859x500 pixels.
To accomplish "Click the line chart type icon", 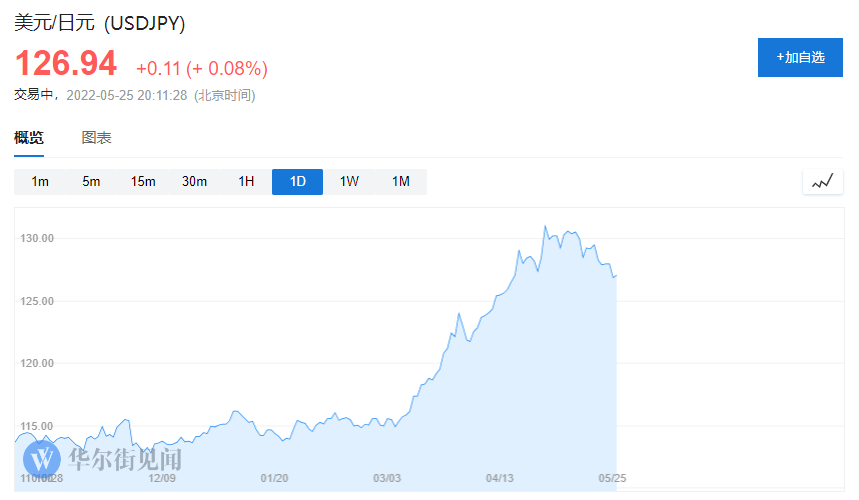I will pyautogui.click(x=822, y=182).
